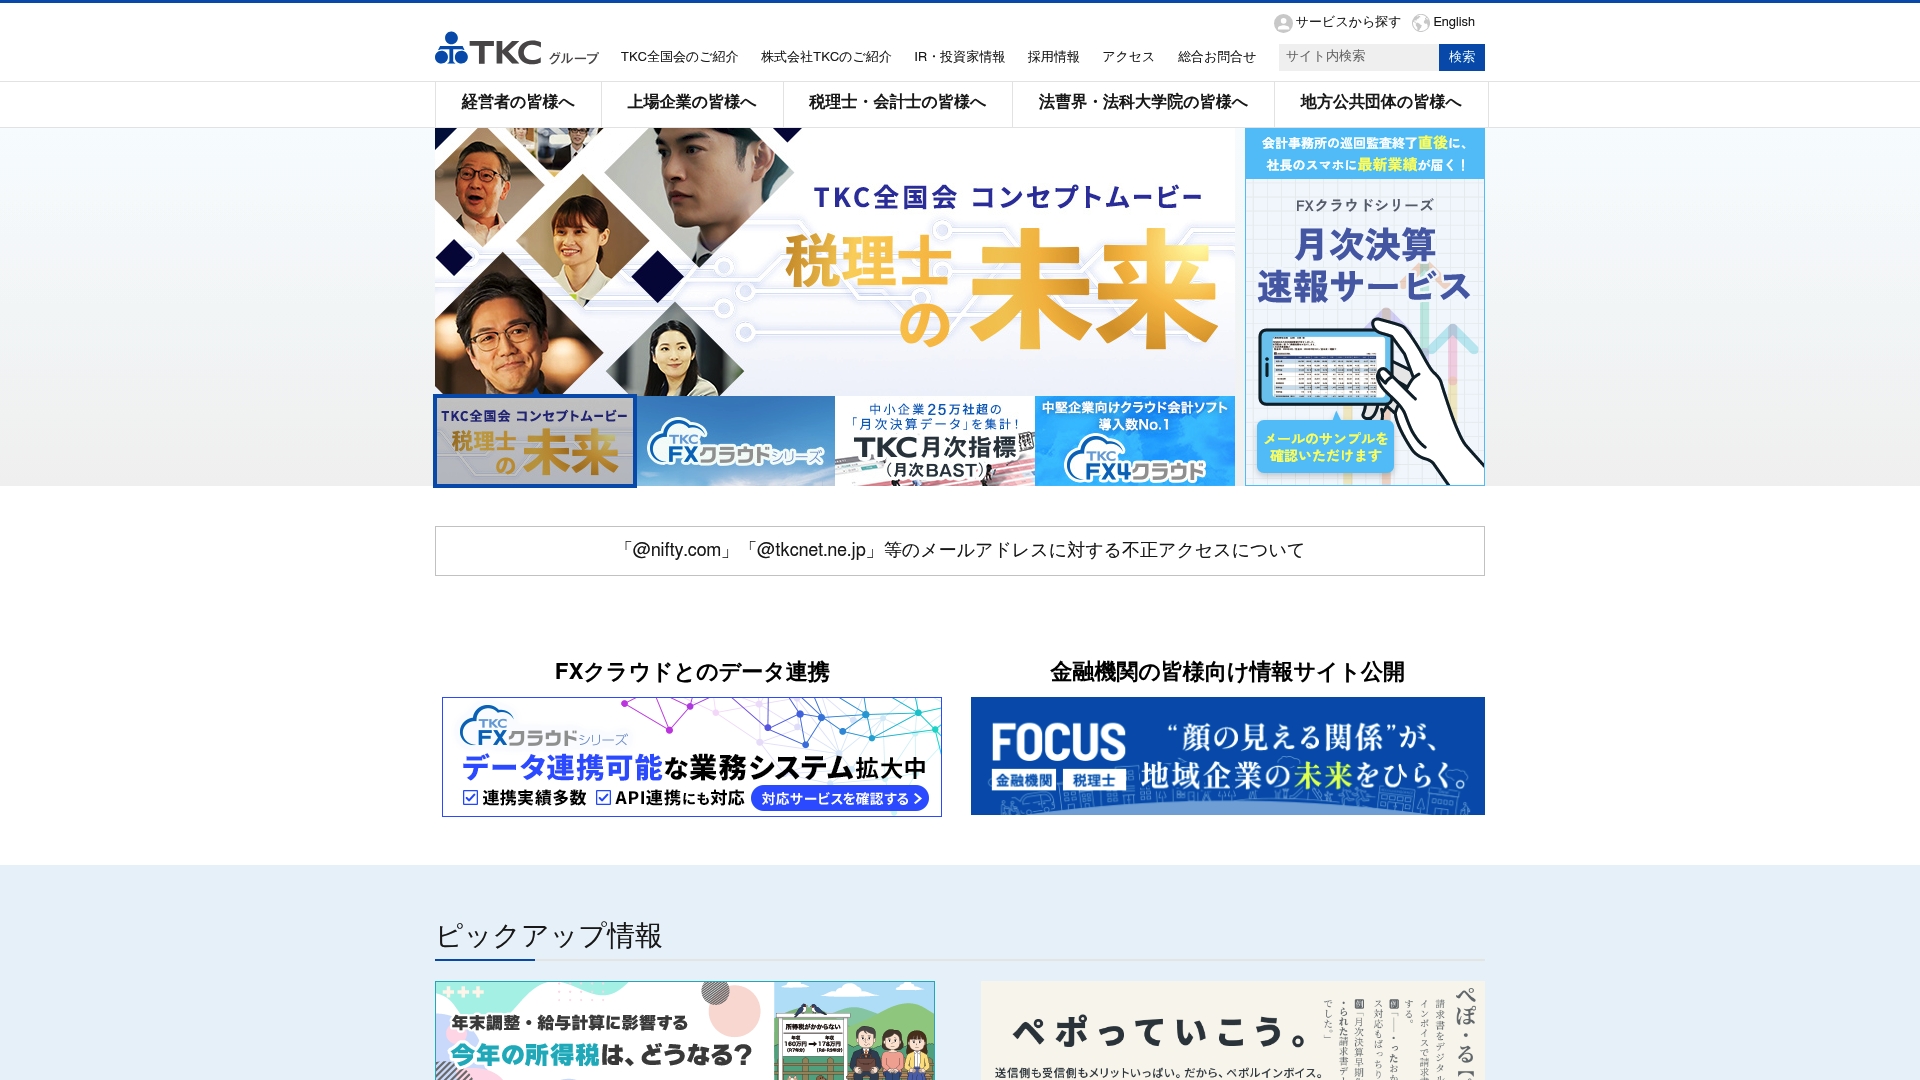Click the TKC group logo
This screenshot has width=1920, height=1080.
516,50
